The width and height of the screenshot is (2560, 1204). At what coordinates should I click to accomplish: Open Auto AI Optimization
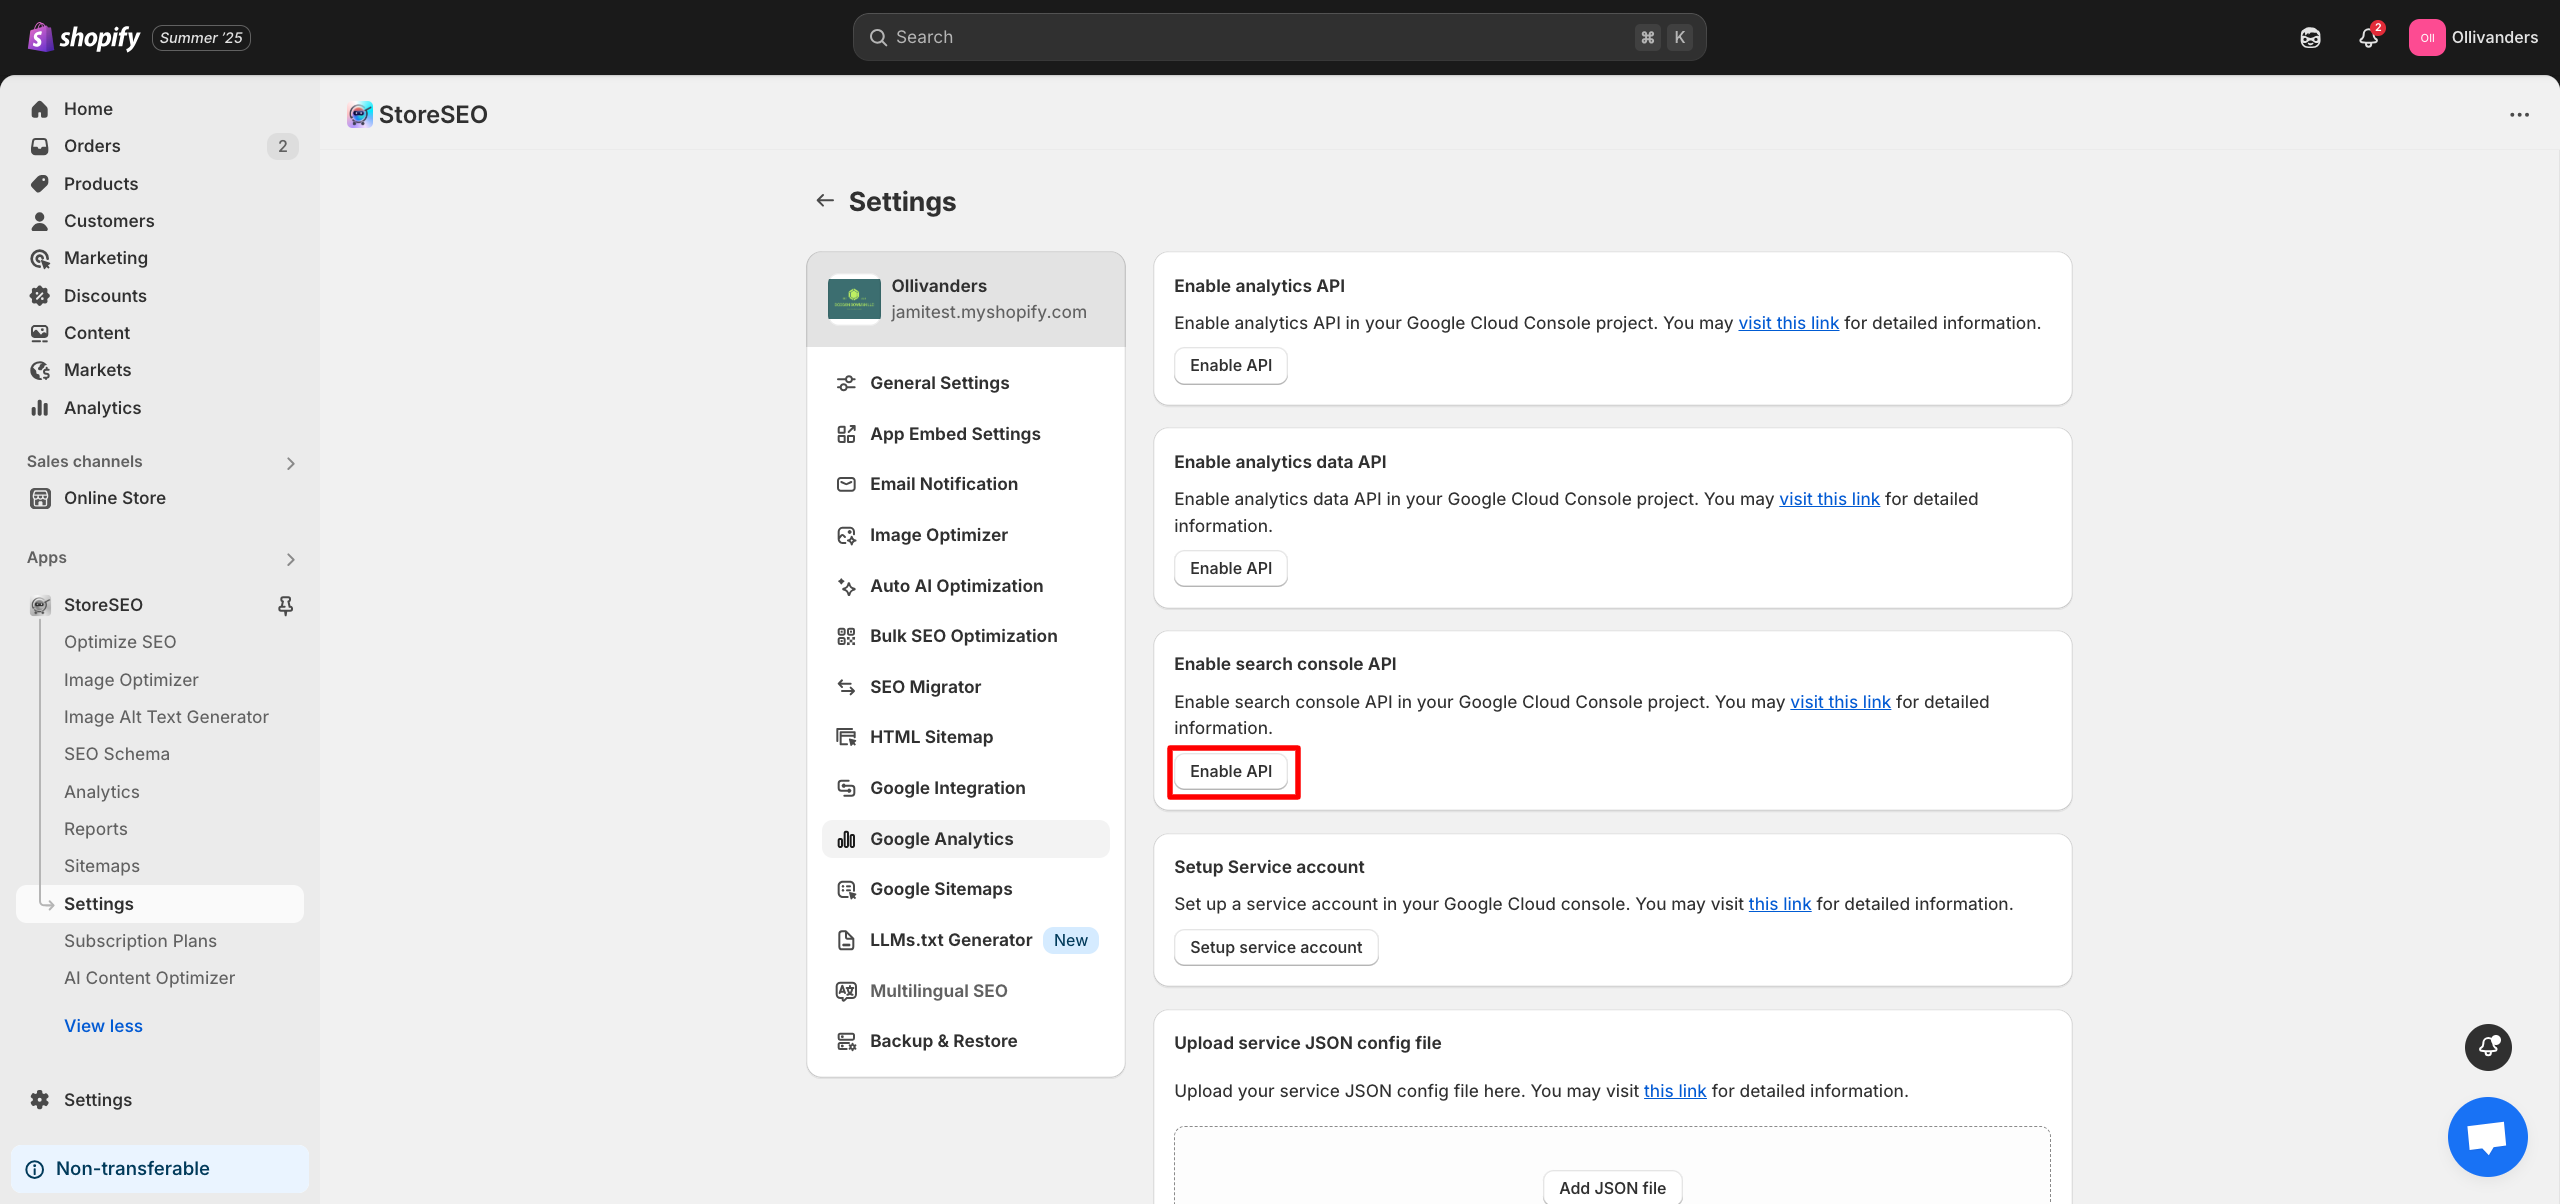click(x=965, y=586)
